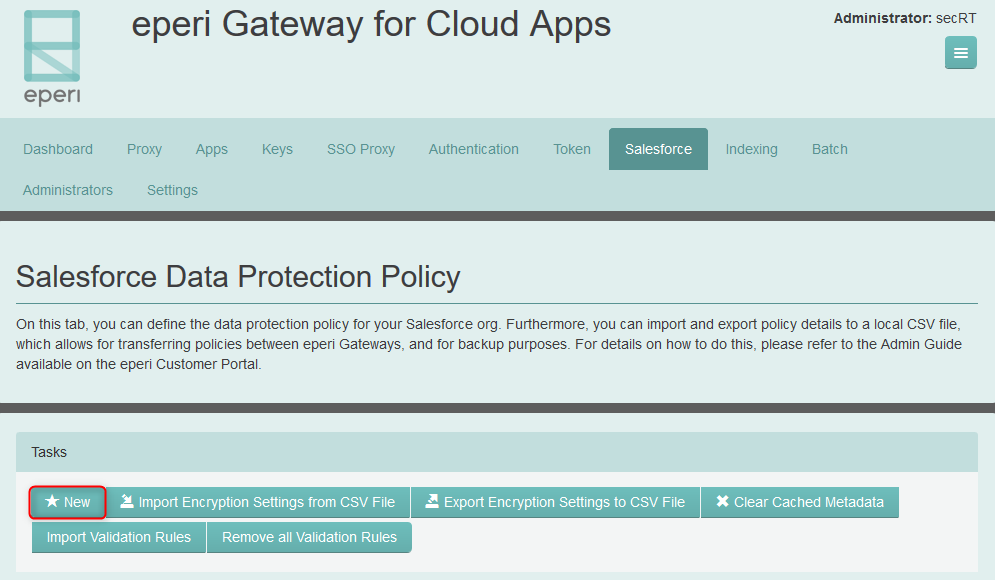
Task: Open the hamburger menu button
Action: click(x=960, y=52)
